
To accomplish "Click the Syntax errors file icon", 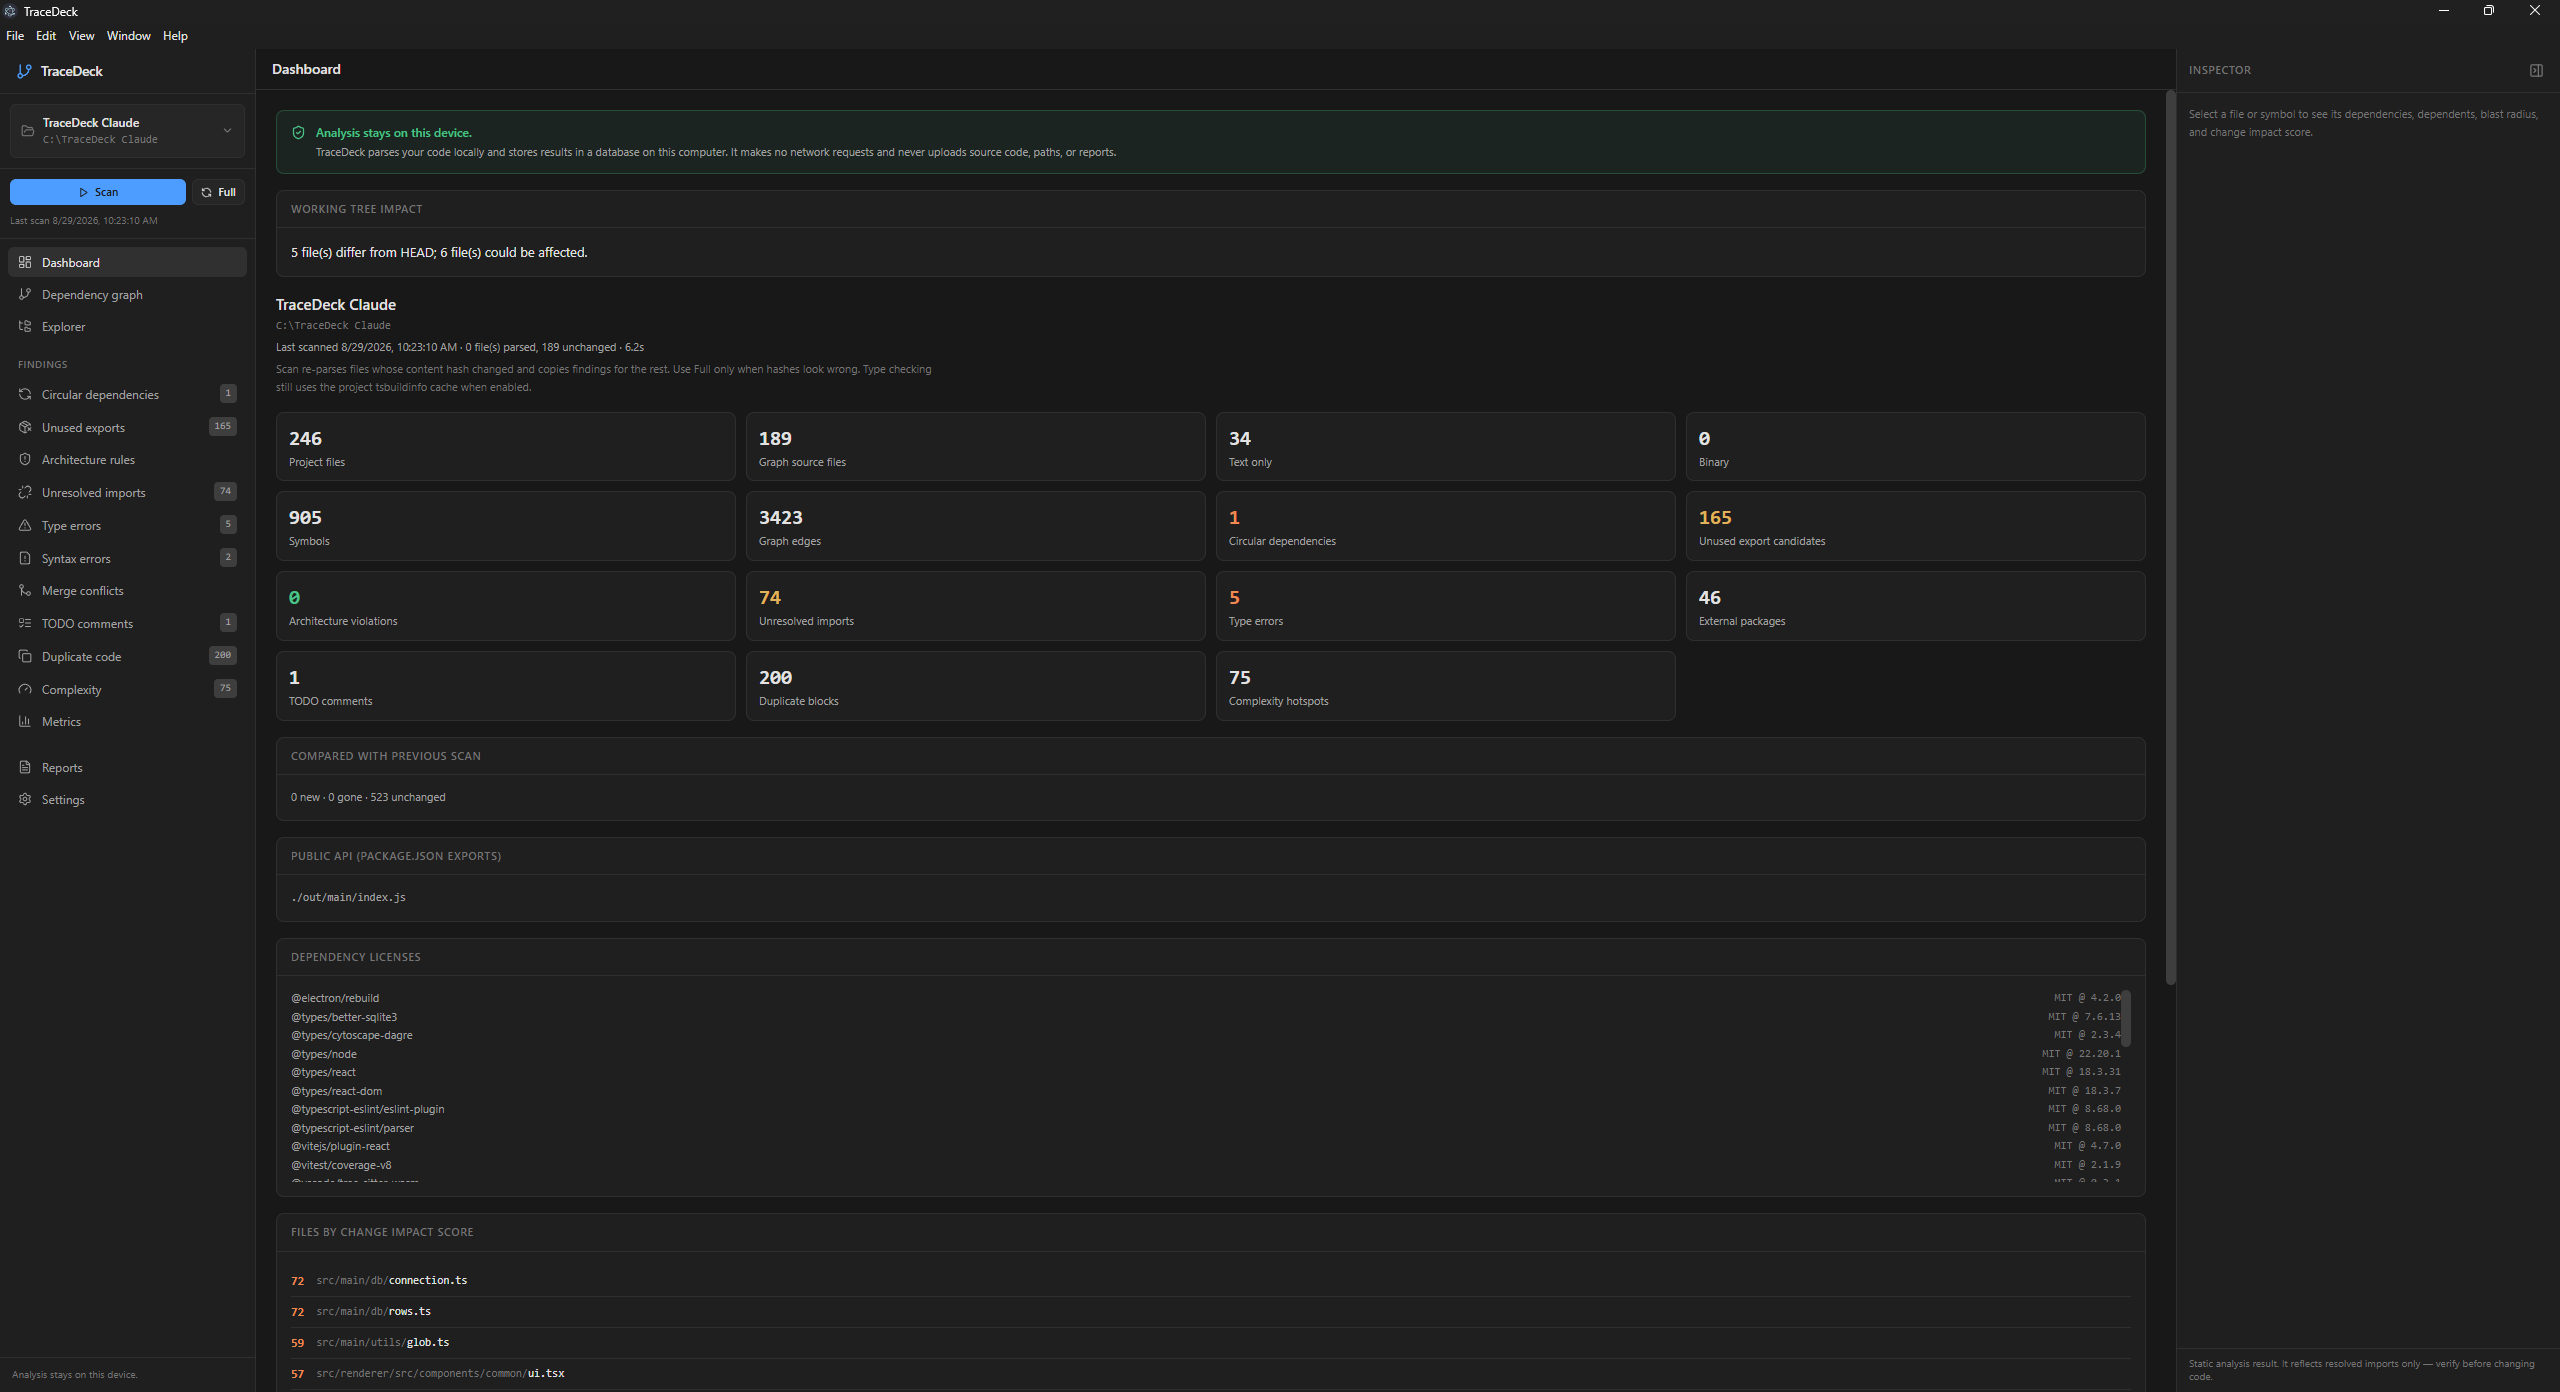I will click(x=25, y=558).
